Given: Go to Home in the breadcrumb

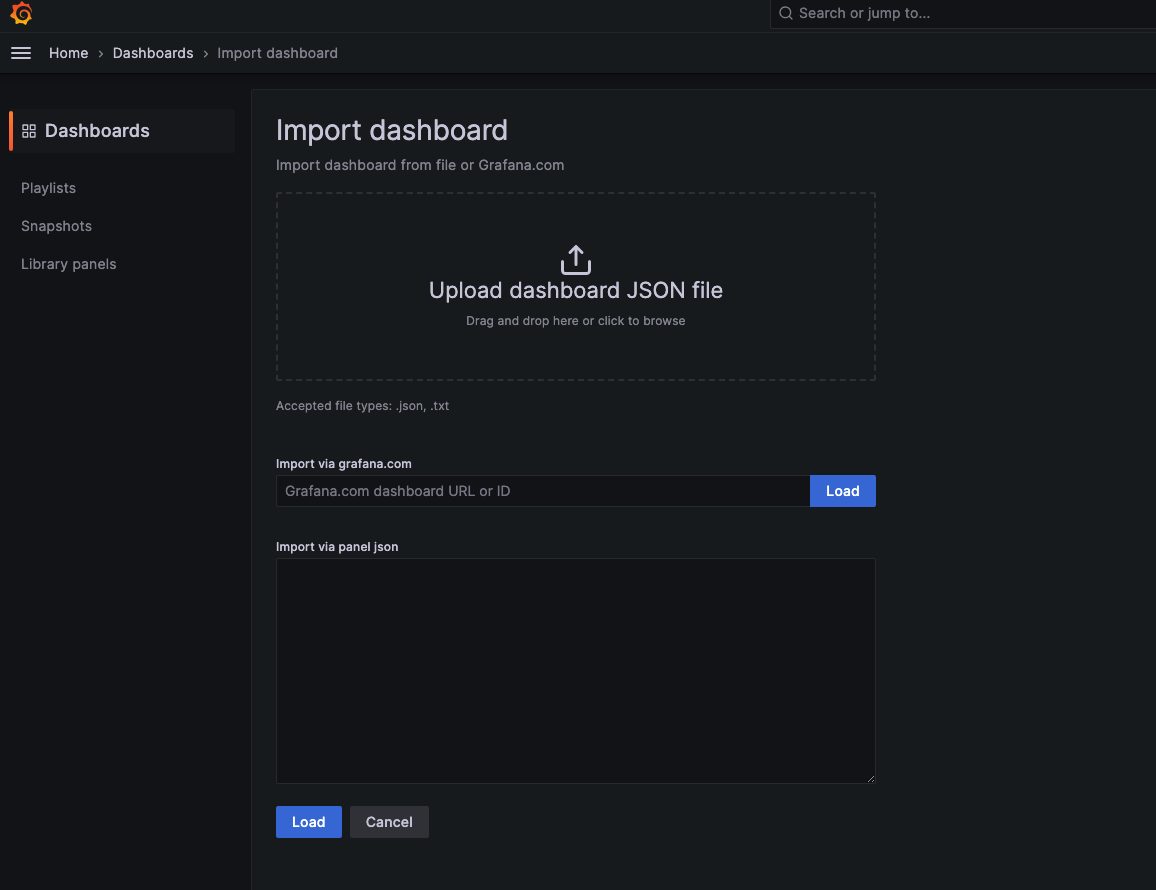Looking at the screenshot, I should [68, 53].
